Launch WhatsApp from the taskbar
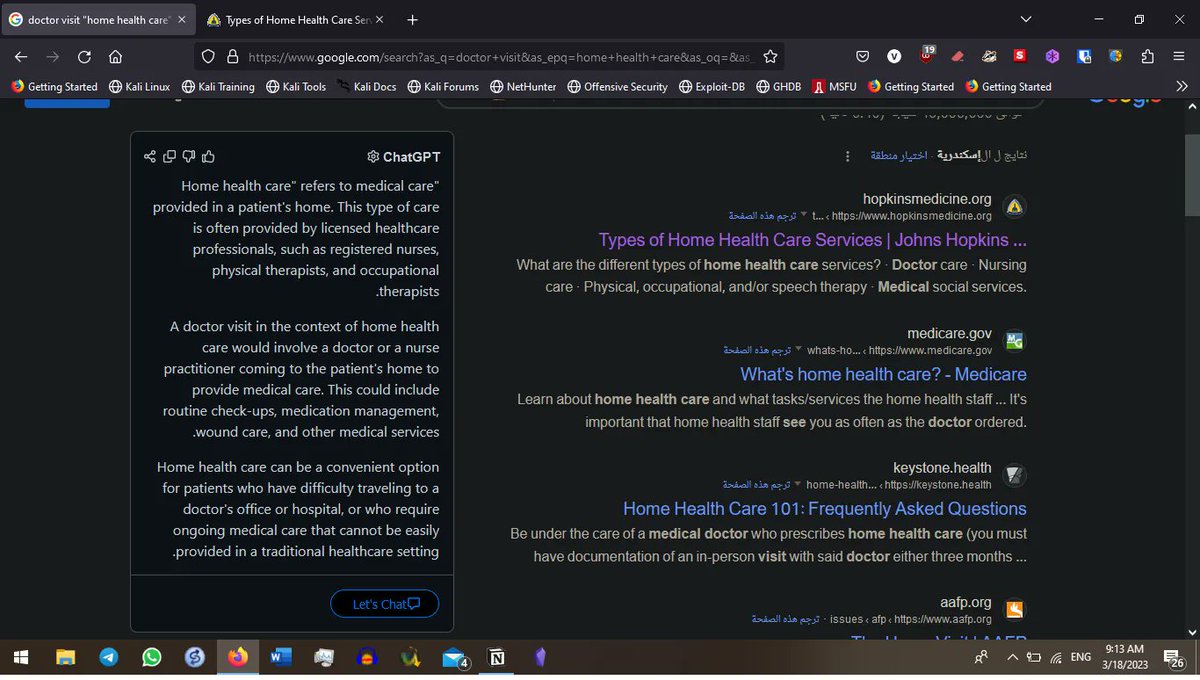Screen dimensions: 1200x680 click(152, 657)
